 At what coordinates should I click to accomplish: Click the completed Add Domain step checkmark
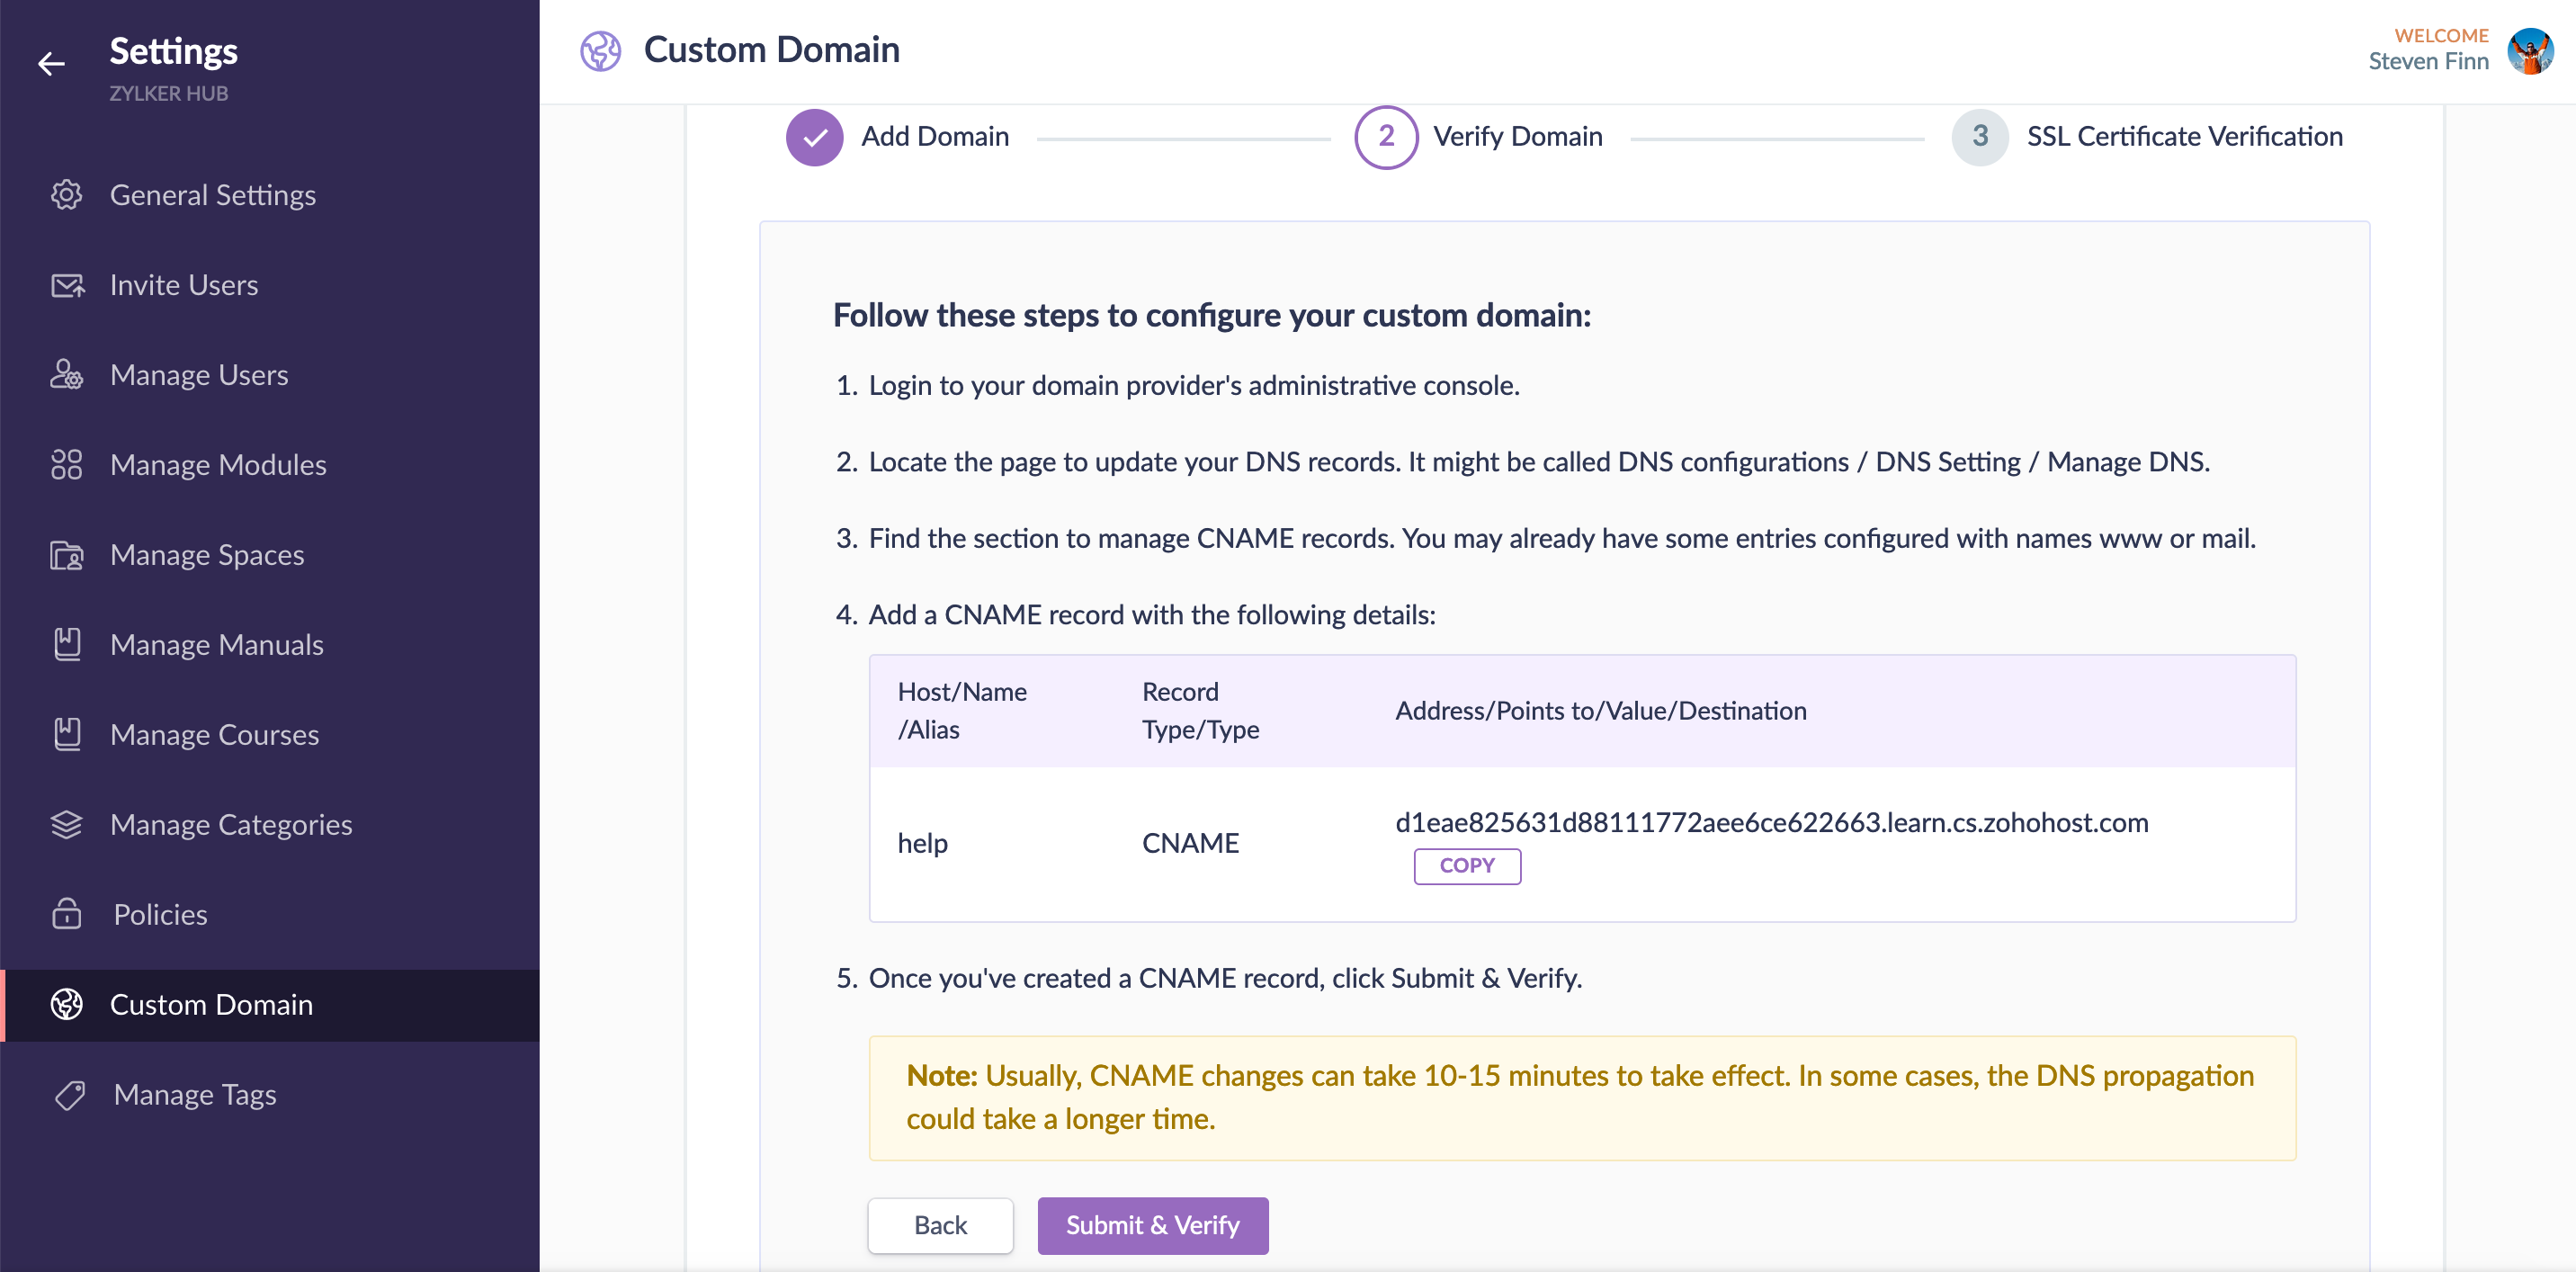(814, 137)
